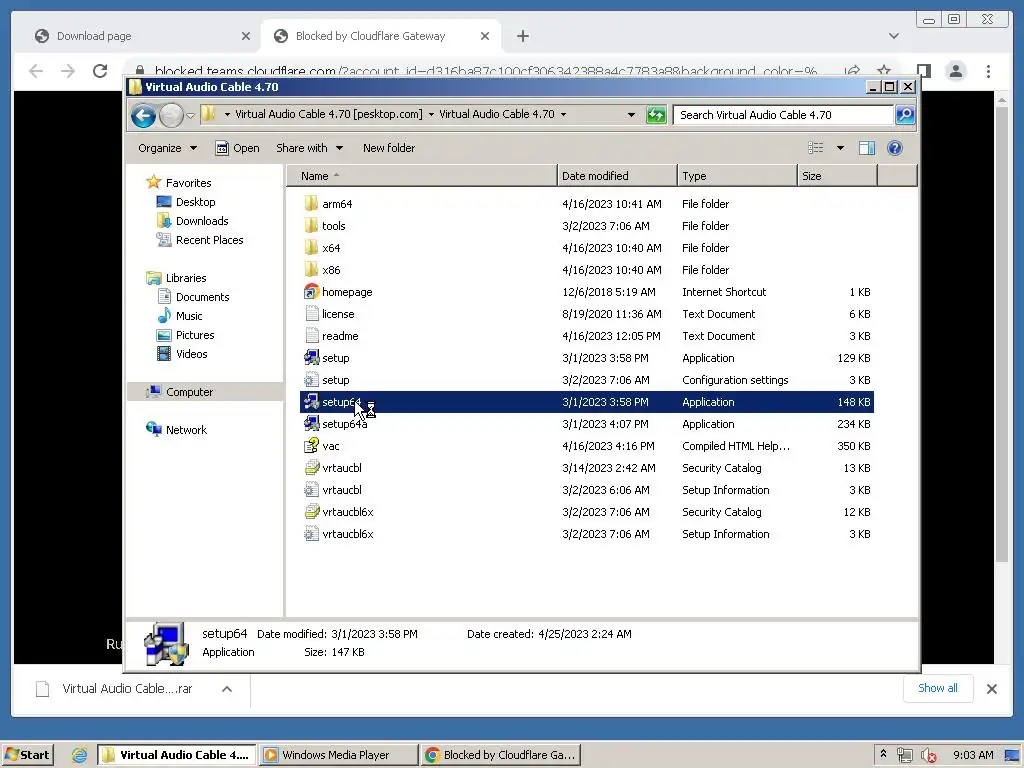Sort by Size column header

point(837,176)
